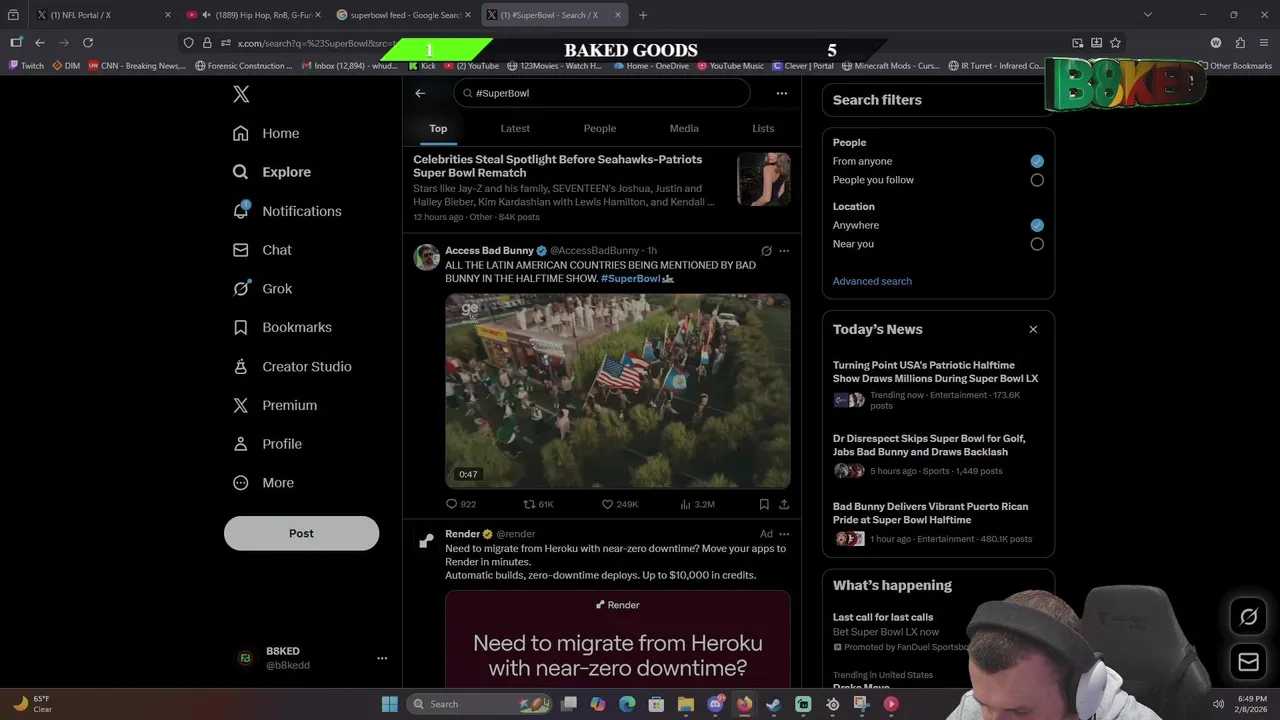Open the floating Grok button at right edge
The width and height of the screenshot is (1280, 720).
tap(1248, 617)
